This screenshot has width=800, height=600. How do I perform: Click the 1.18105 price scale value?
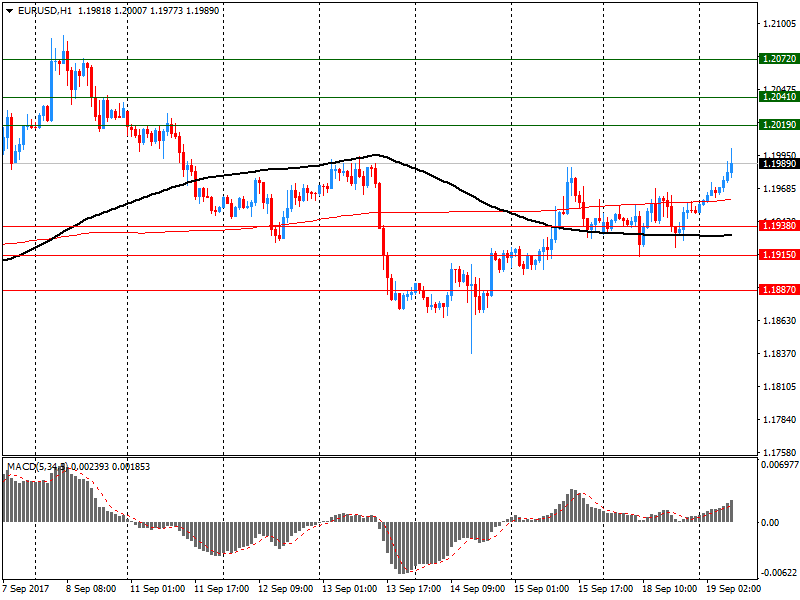point(780,387)
